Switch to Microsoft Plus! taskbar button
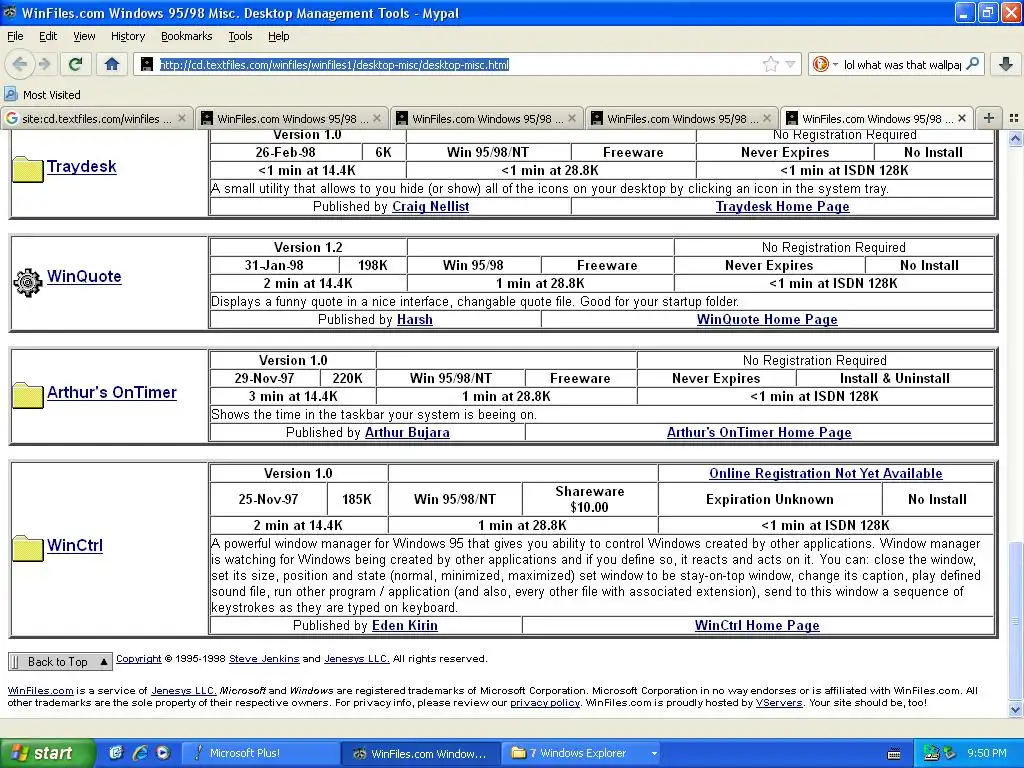Viewport: 1024px width, 768px height. 260,753
